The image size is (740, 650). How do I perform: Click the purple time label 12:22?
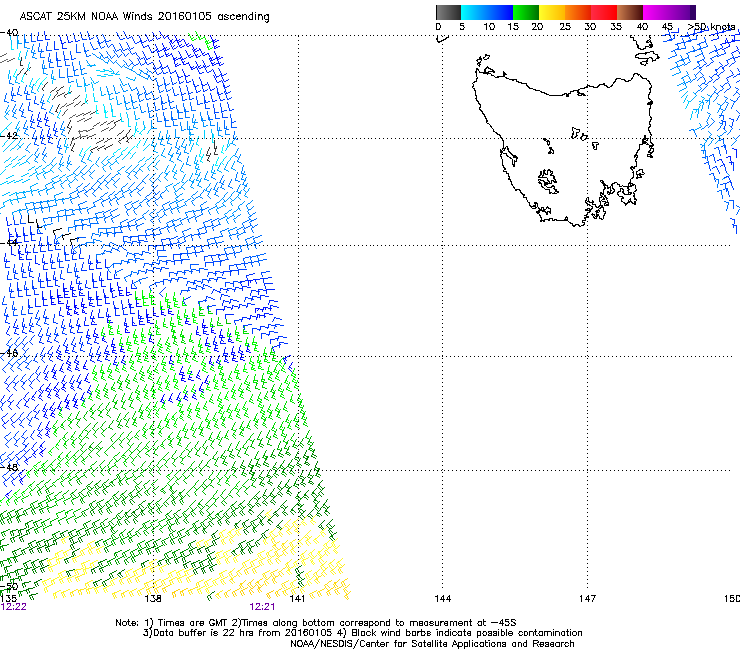tap(14, 607)
